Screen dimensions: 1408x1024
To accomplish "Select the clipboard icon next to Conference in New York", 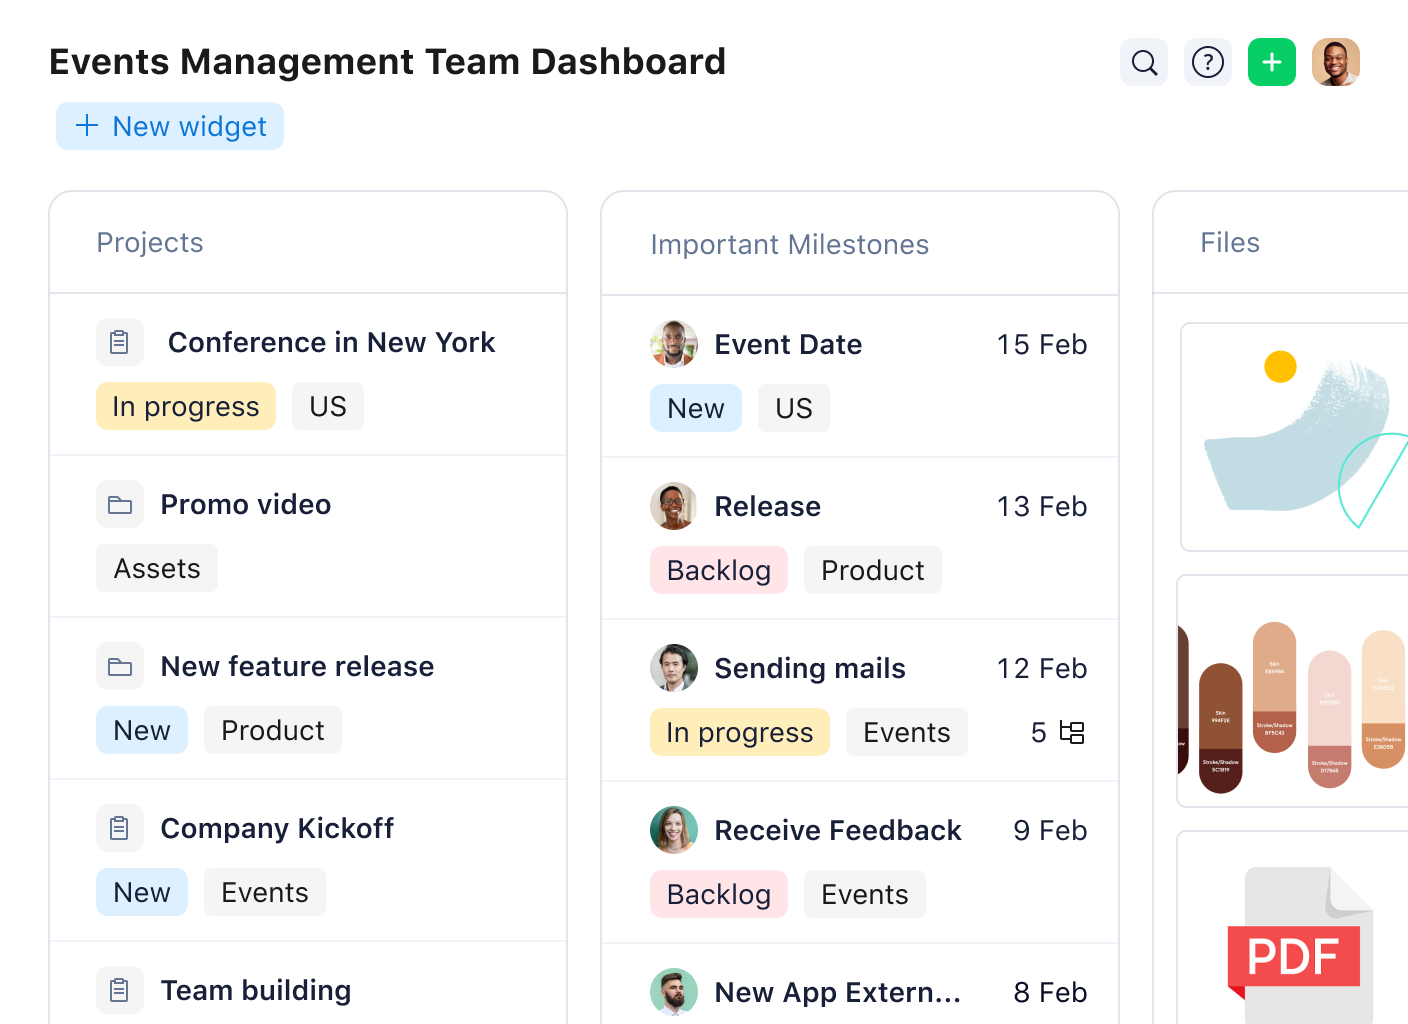I will click(x=120, y=342).
